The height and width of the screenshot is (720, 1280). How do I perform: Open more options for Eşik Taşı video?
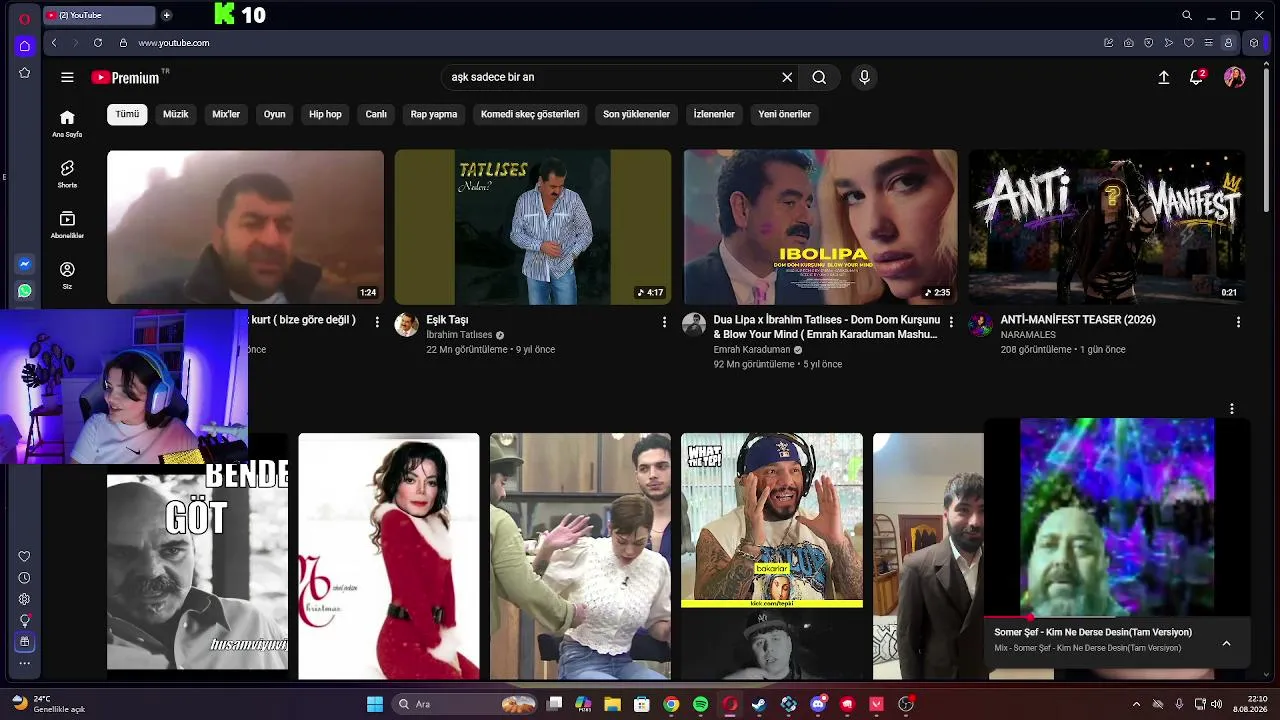pyautogui.click(x=664, y=321)
